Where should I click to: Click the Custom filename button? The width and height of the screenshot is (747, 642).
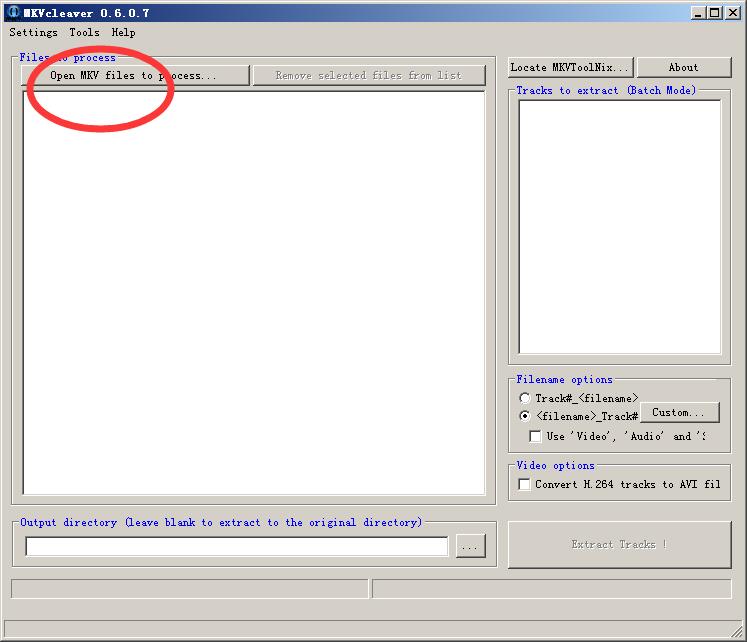679,412
